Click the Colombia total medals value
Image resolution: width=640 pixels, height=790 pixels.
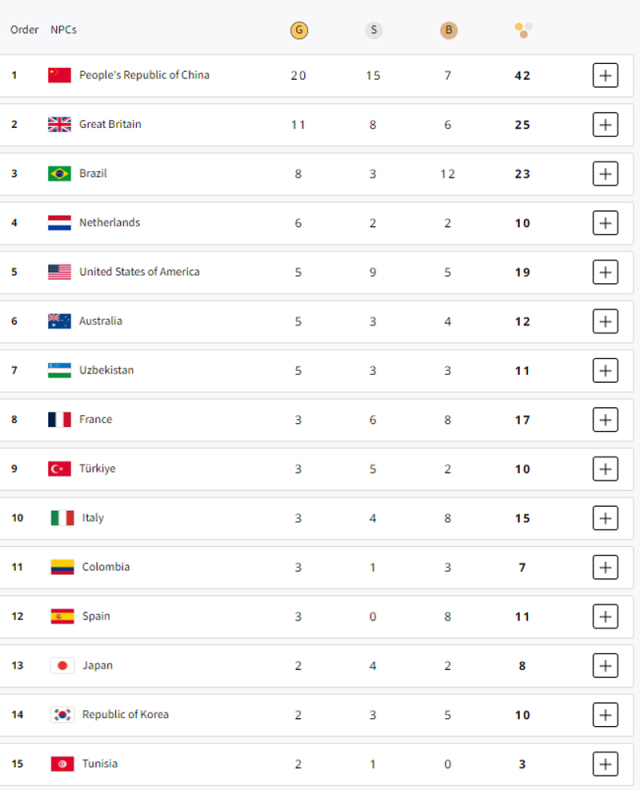coord(523,568)
